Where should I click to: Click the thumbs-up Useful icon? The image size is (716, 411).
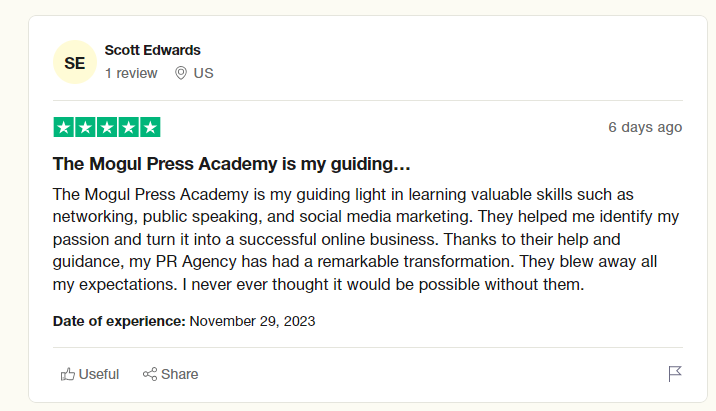pyautogui.click(x=68, y=374)
